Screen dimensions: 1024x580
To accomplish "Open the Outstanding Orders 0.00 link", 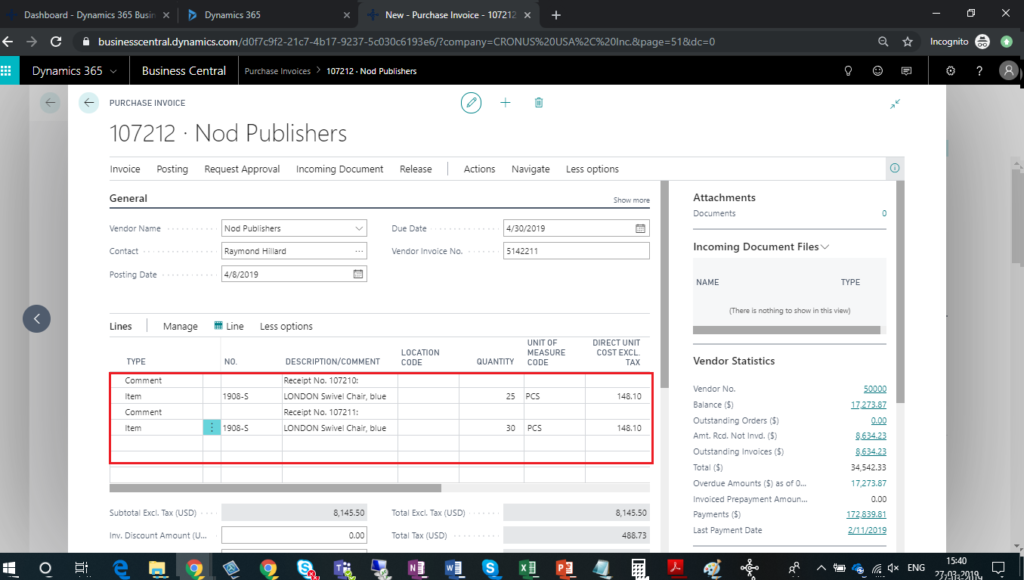I will coord(878,421).
